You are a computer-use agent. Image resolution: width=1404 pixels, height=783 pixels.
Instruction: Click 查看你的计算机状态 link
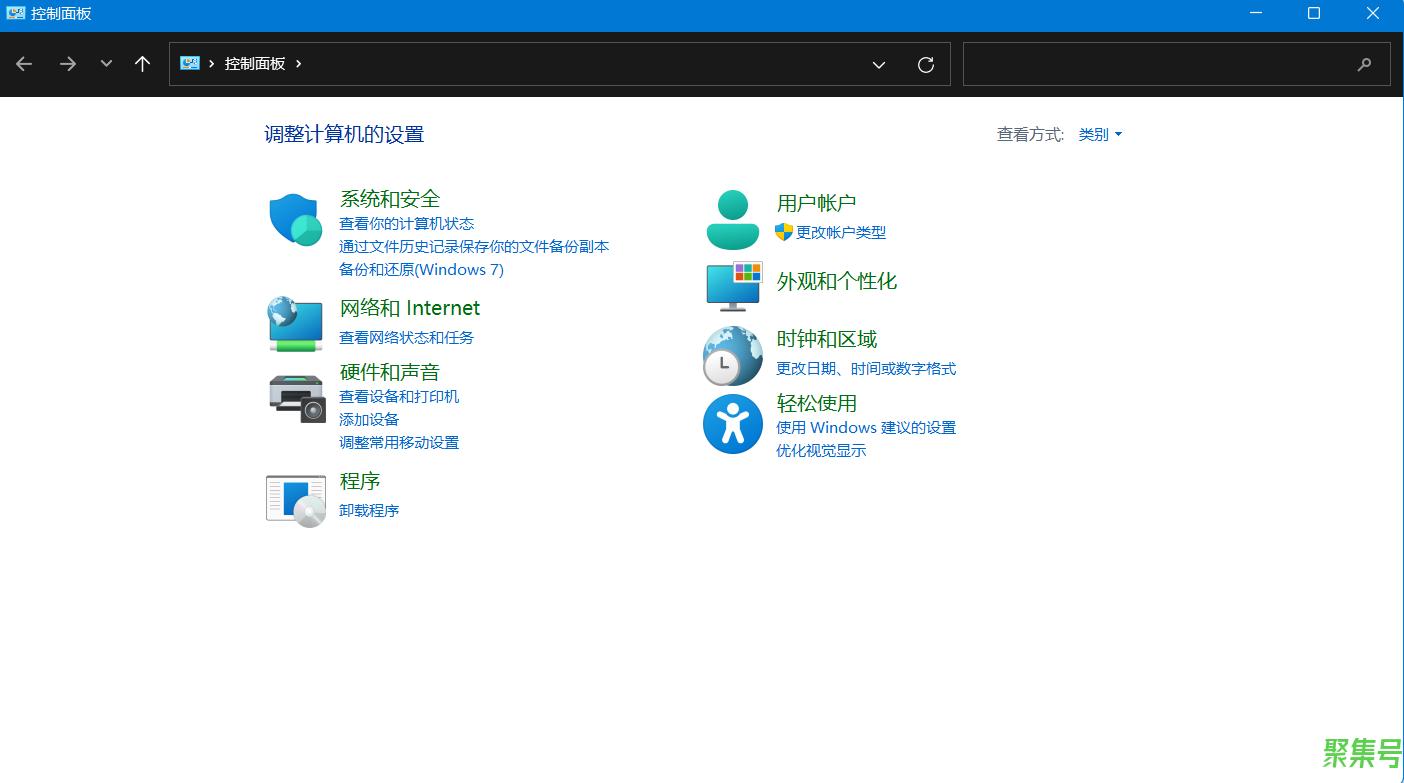coord(406,223)
